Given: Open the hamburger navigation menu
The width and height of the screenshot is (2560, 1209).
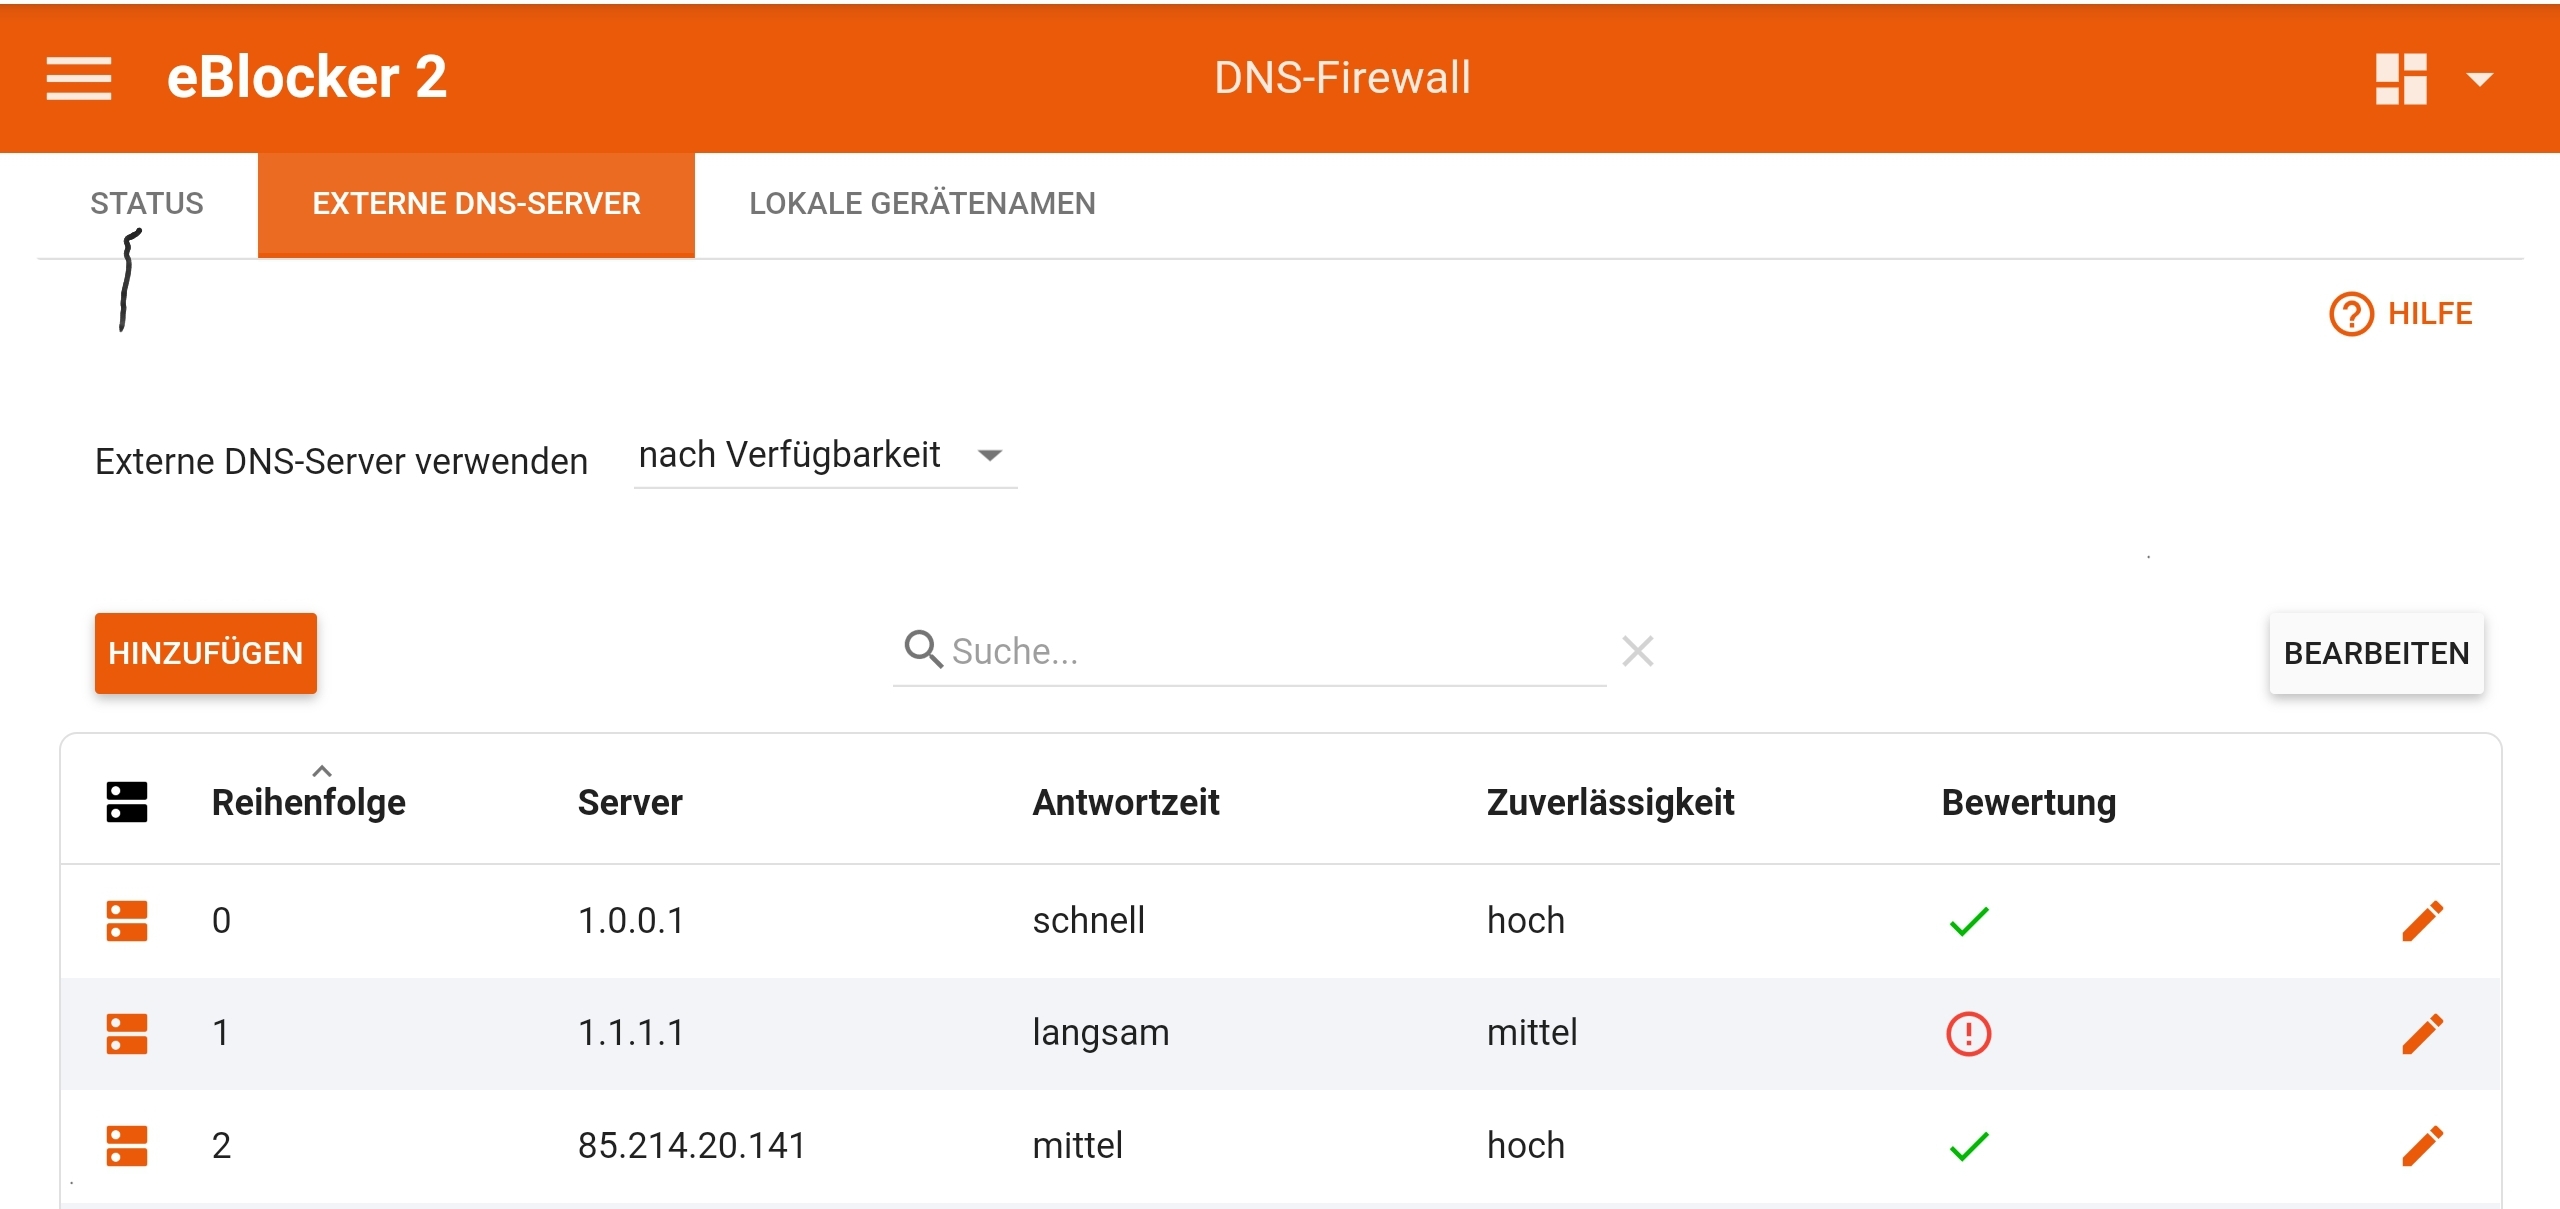Looking at the screenshot, I should point(79,78).
